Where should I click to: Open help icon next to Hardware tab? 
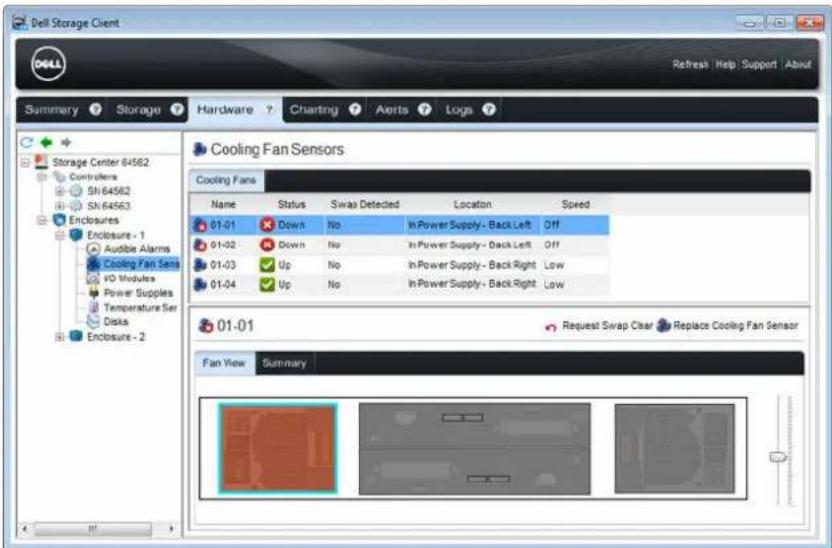point(270,109)
